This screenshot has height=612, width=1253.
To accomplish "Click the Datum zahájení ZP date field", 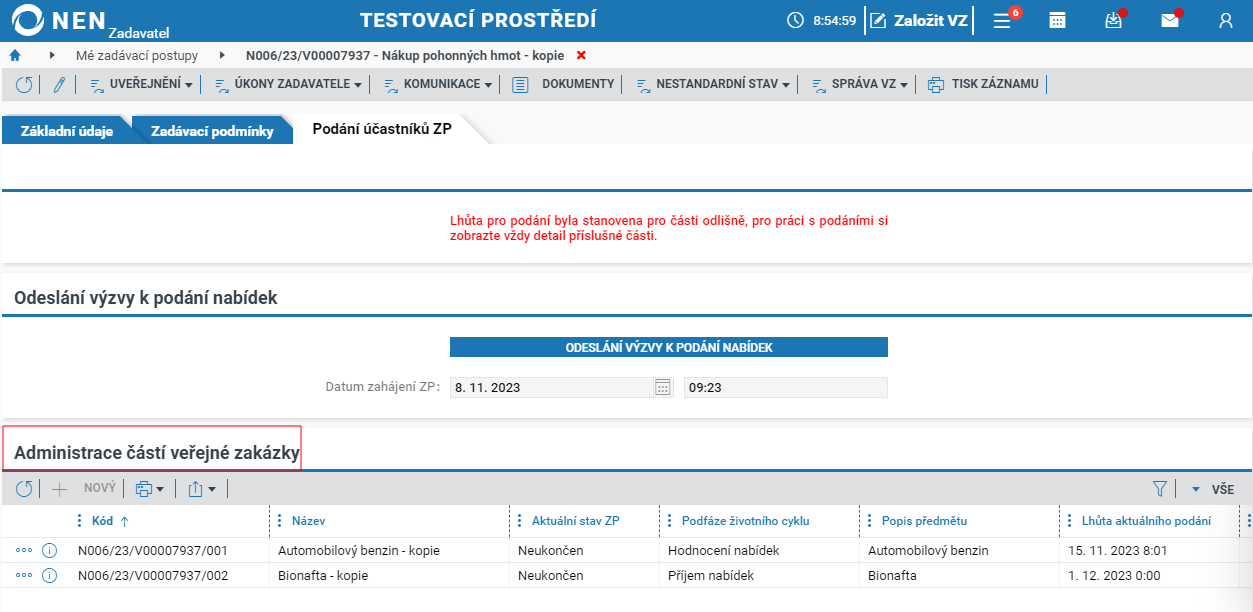I will 551,387.
